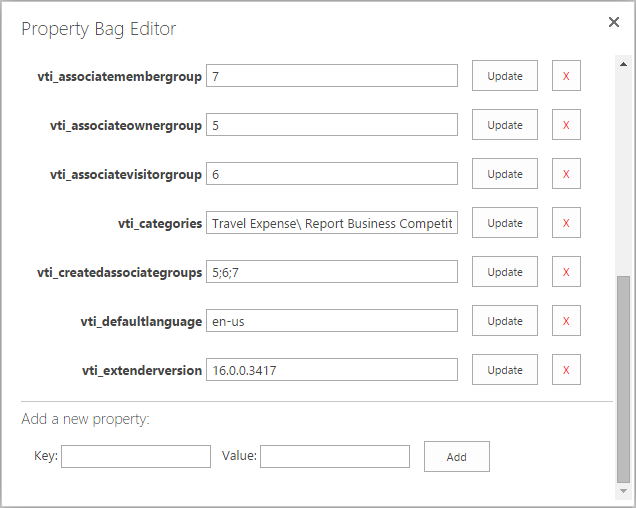Click the scrollbar up arrow
Viewport: 636px width, 508px height.
tap(623, 64)
